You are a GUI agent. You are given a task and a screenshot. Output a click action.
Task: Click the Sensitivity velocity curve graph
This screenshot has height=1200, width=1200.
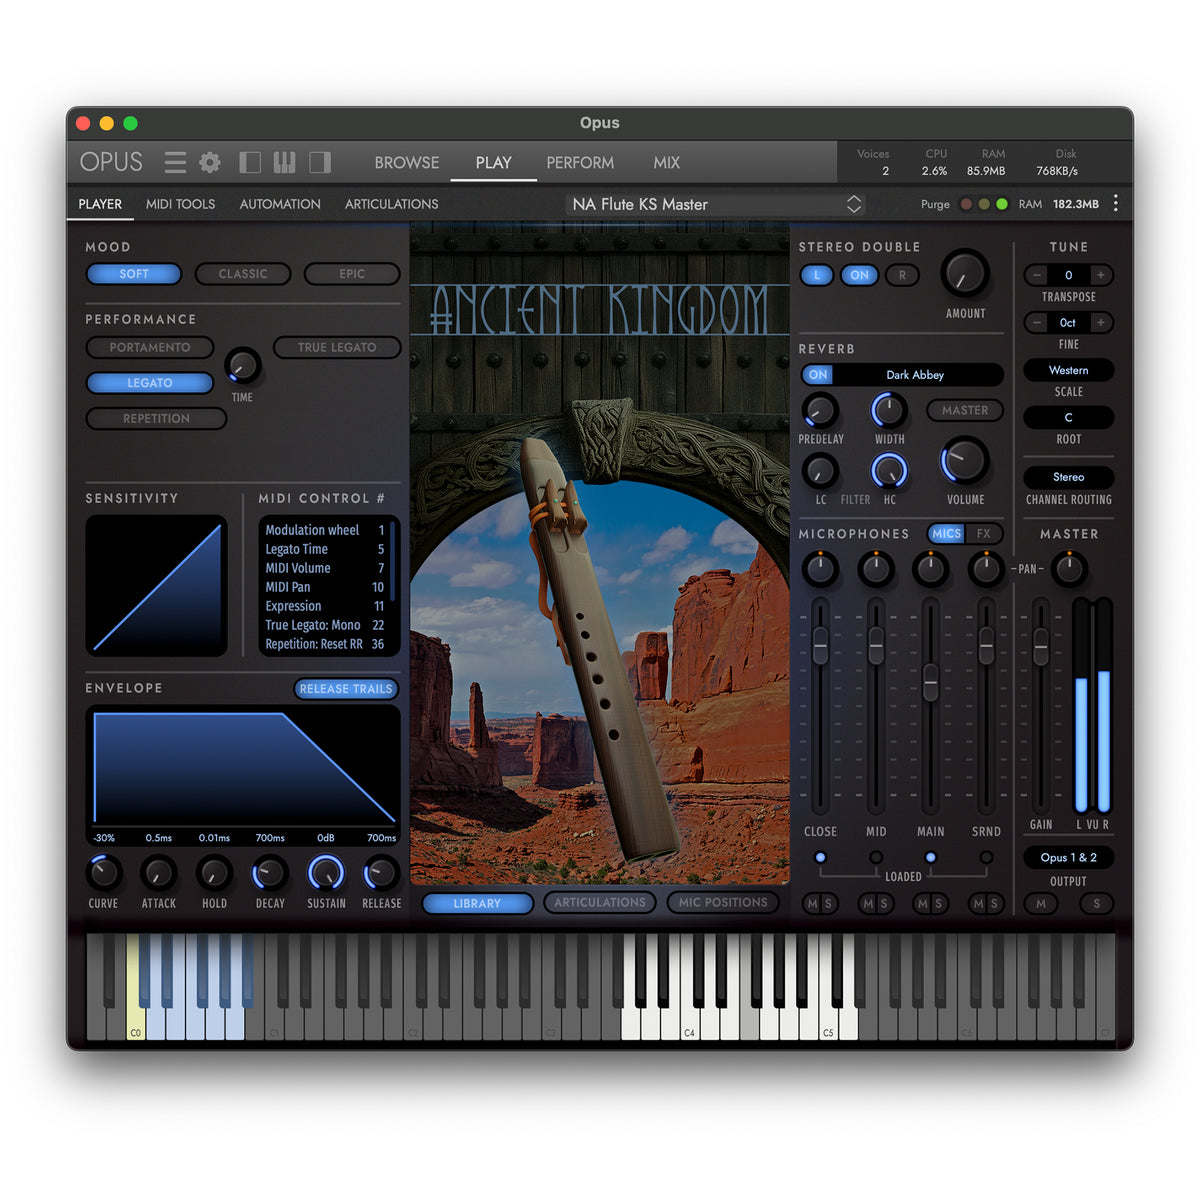(156, 586)
